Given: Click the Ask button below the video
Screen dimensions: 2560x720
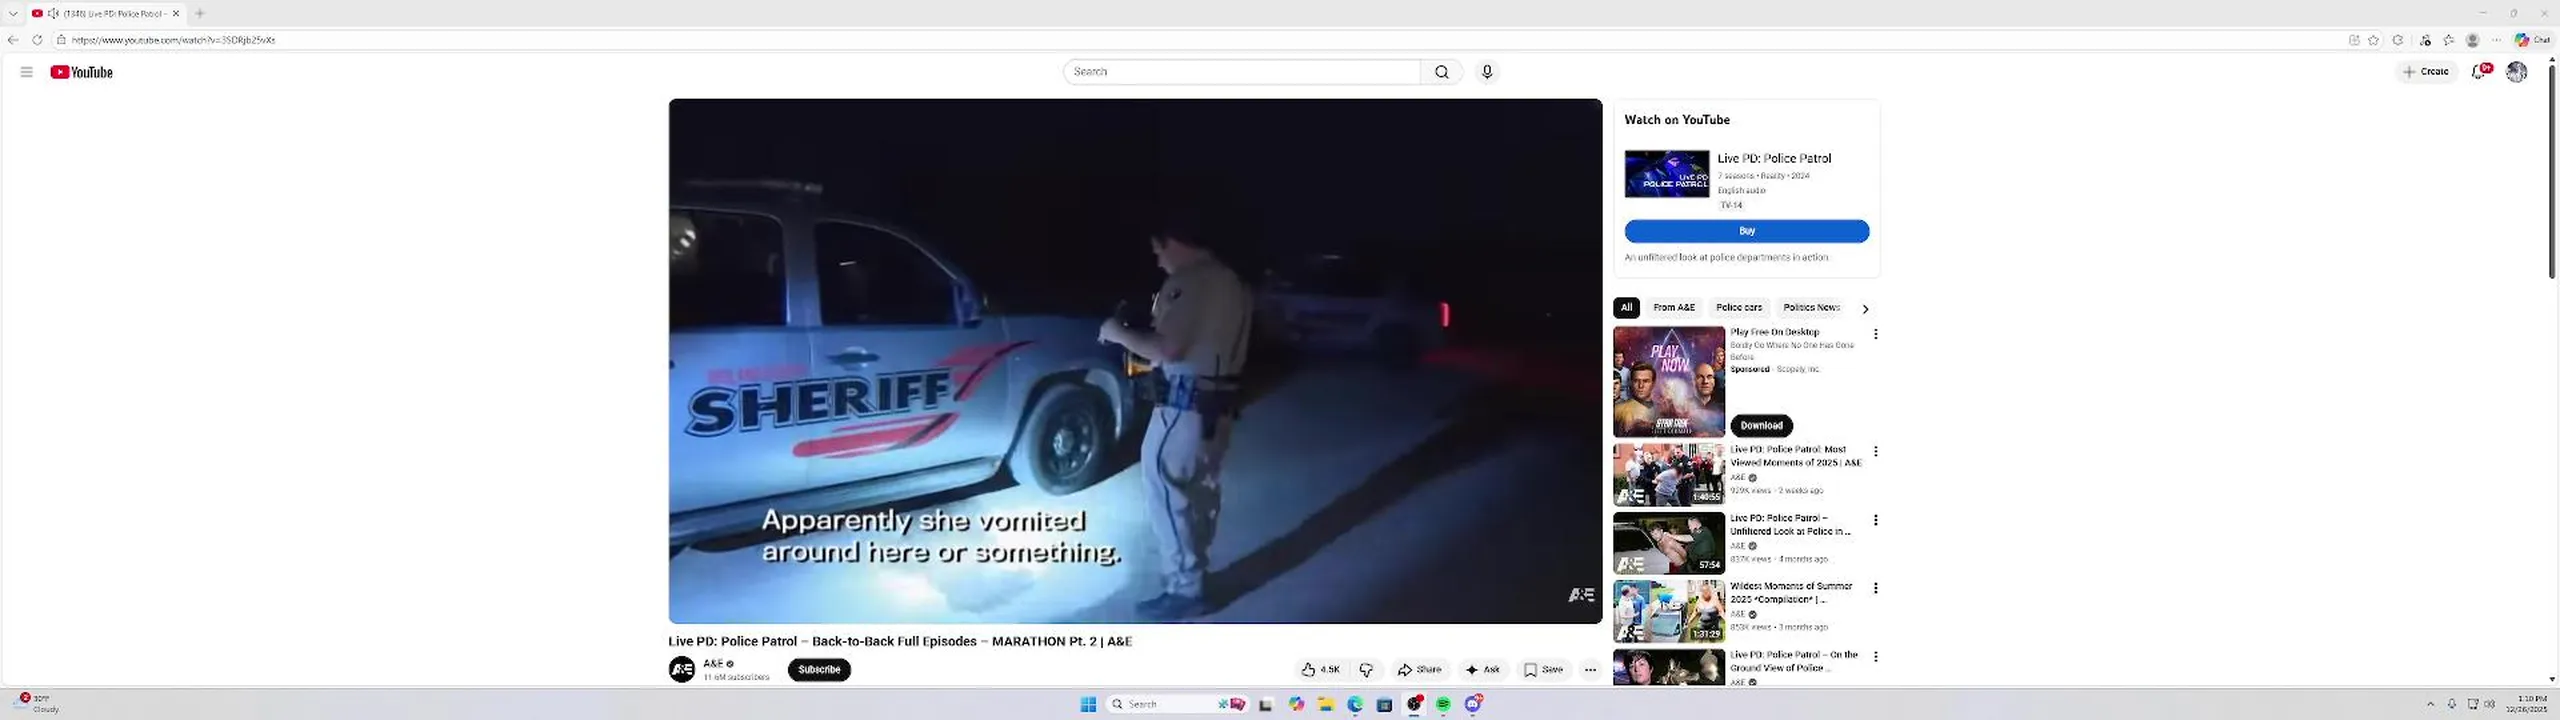Looking at the screenshot, I should (x=1482, y=670).
